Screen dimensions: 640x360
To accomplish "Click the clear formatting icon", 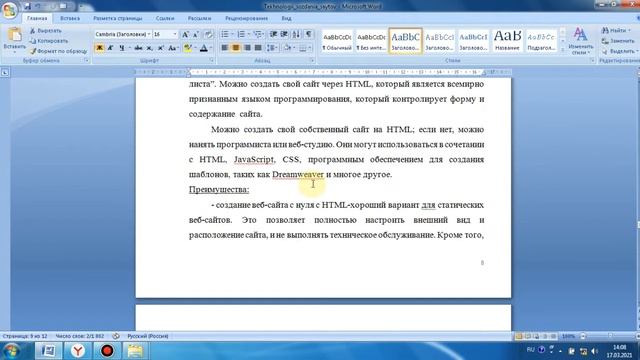I will coord(209,34).
